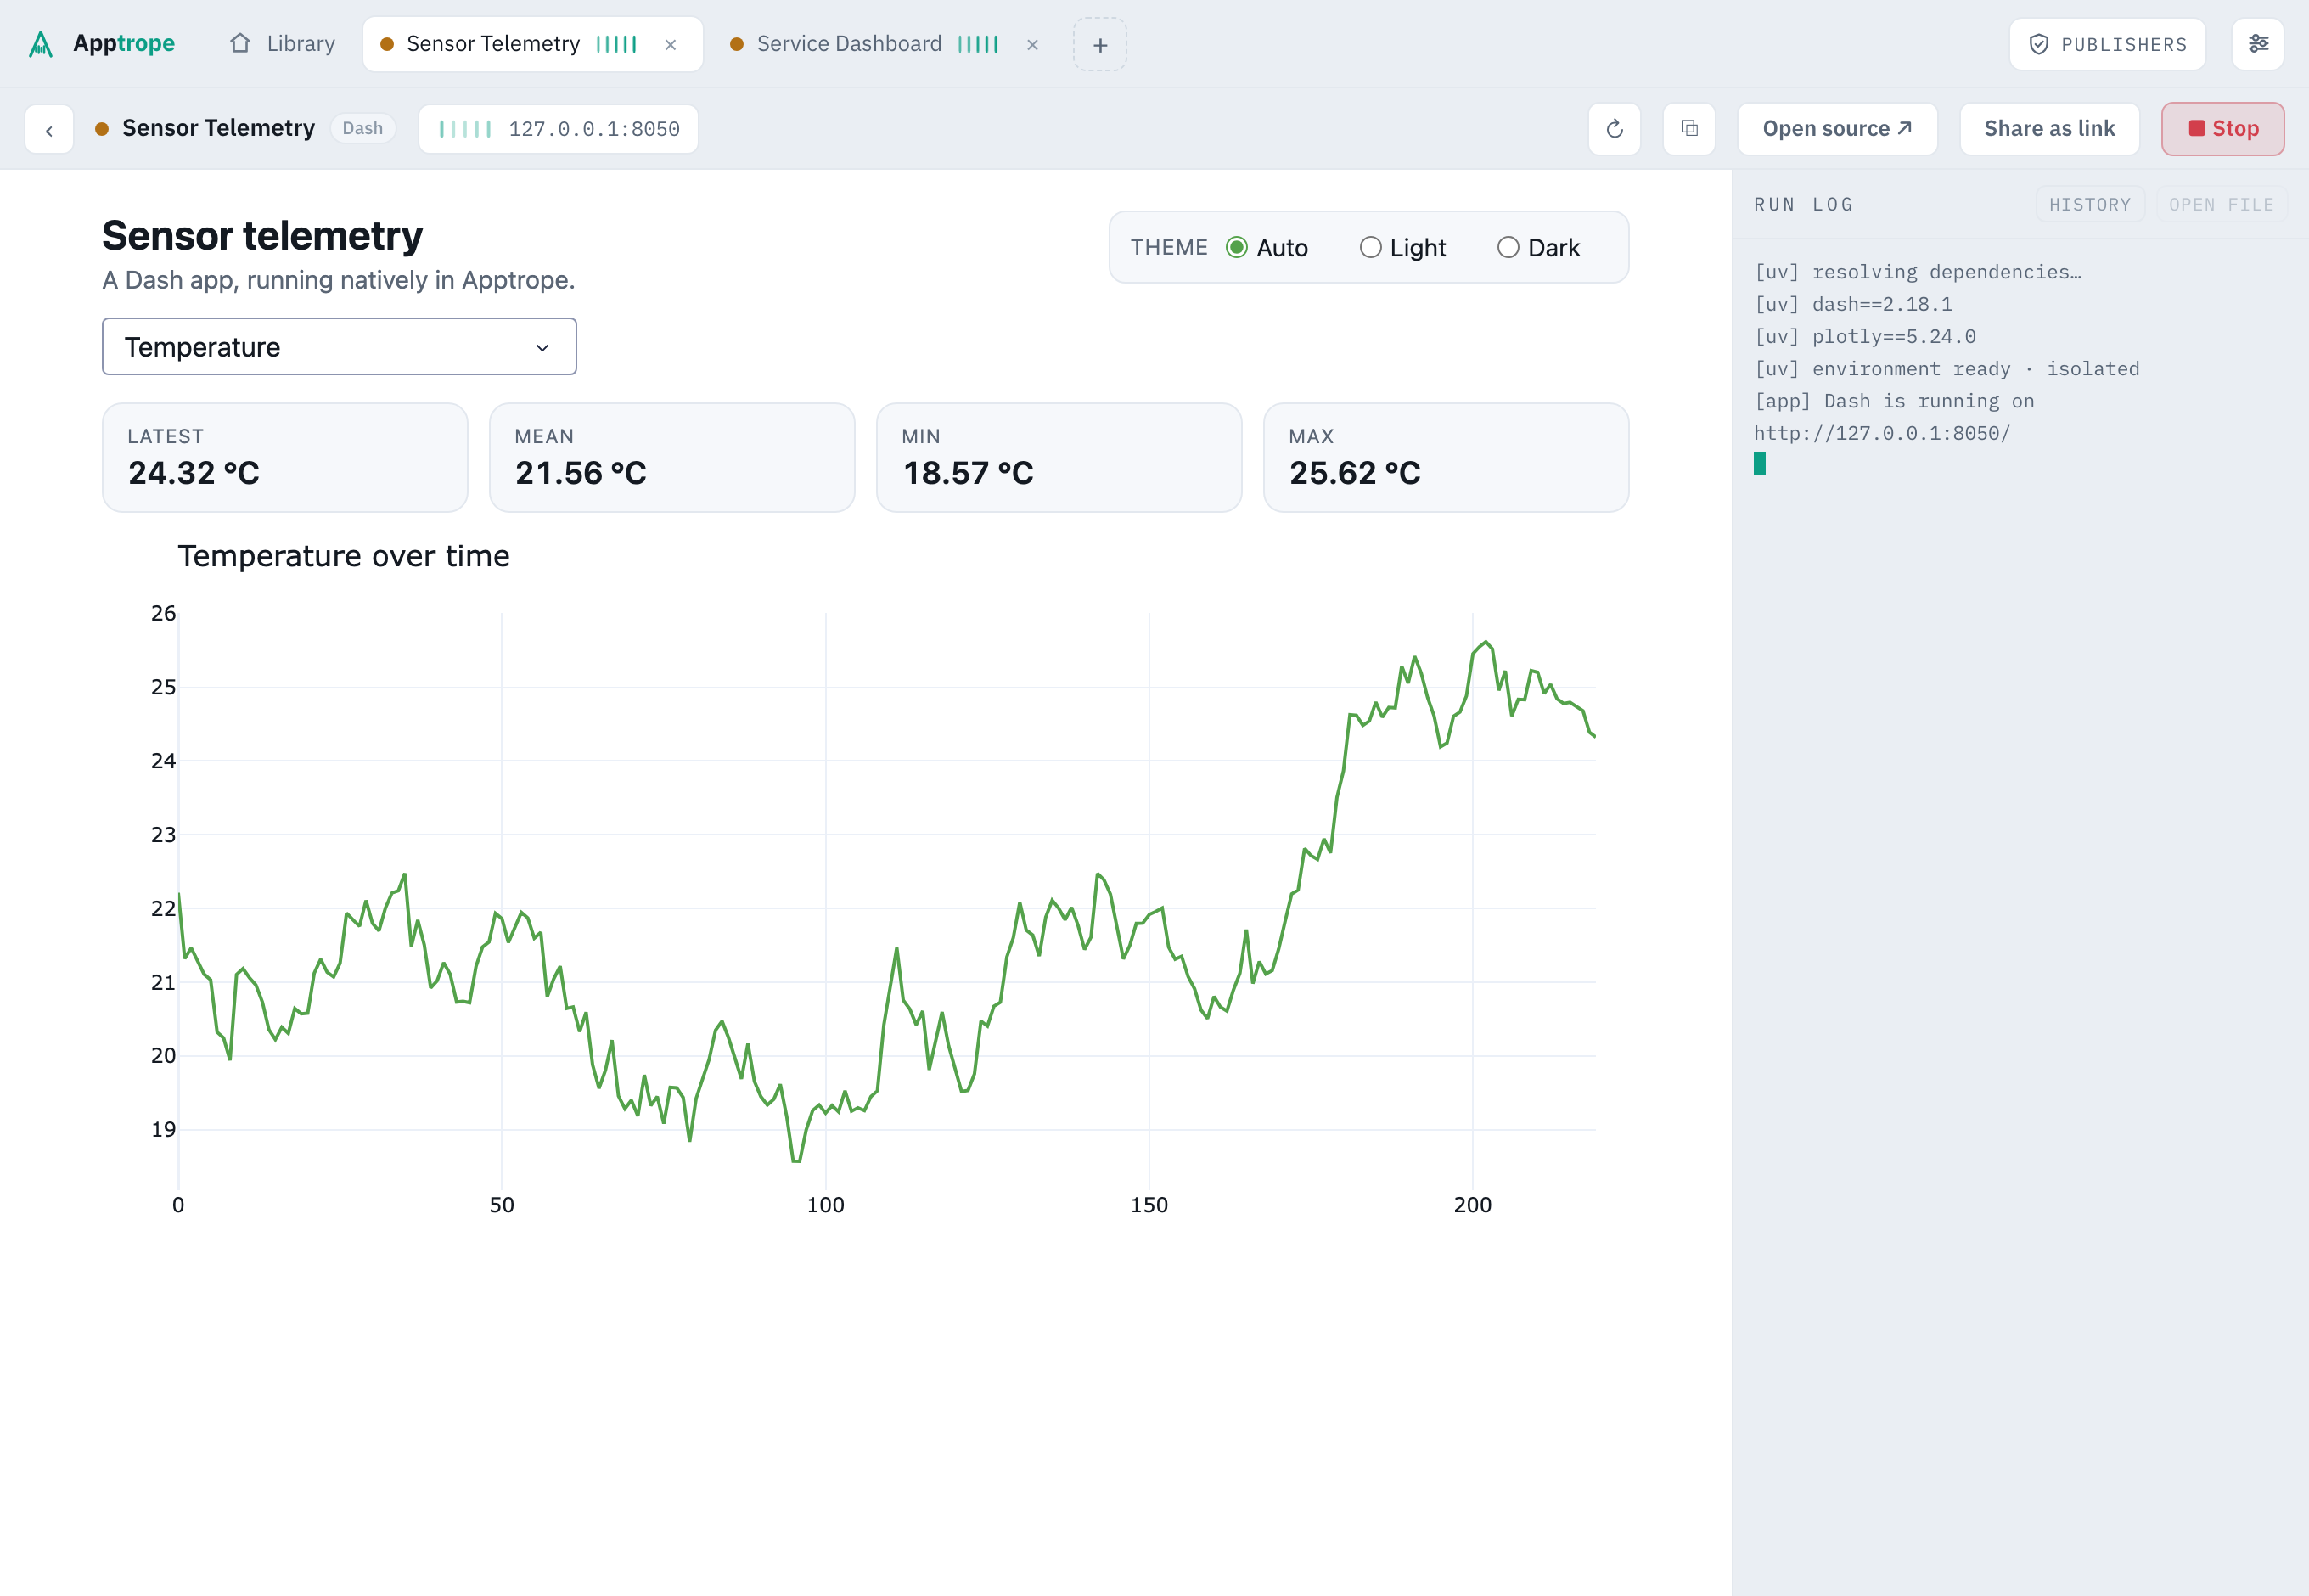Click the MEAN 21.56 °C card
The width and height of the screenshot is (2309, 1596).
[x=672, y=458]
